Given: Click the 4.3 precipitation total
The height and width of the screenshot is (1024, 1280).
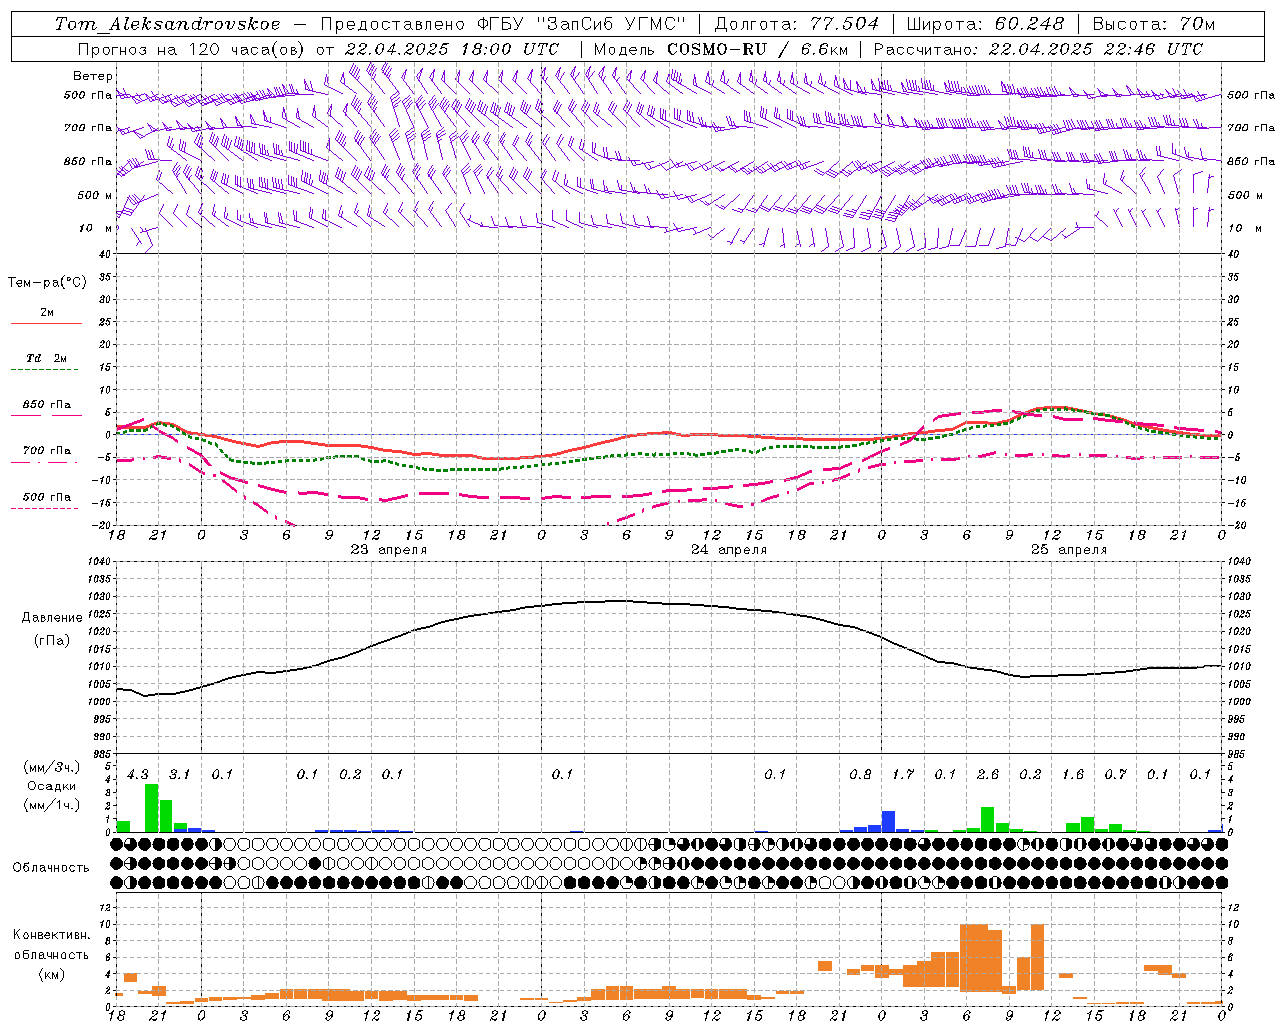Looking at the screenshot, I should [x=138, y=774].
